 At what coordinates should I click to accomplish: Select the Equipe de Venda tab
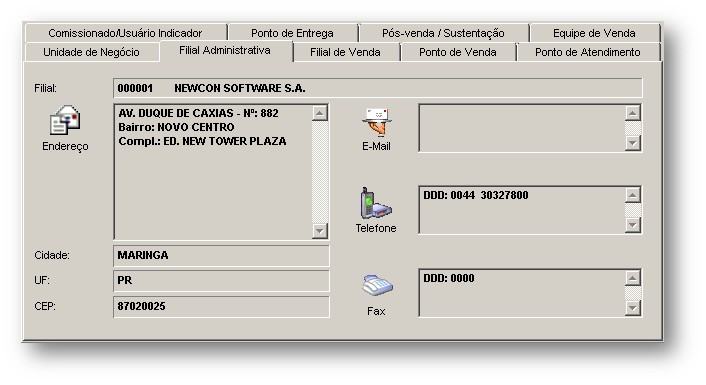594,33
